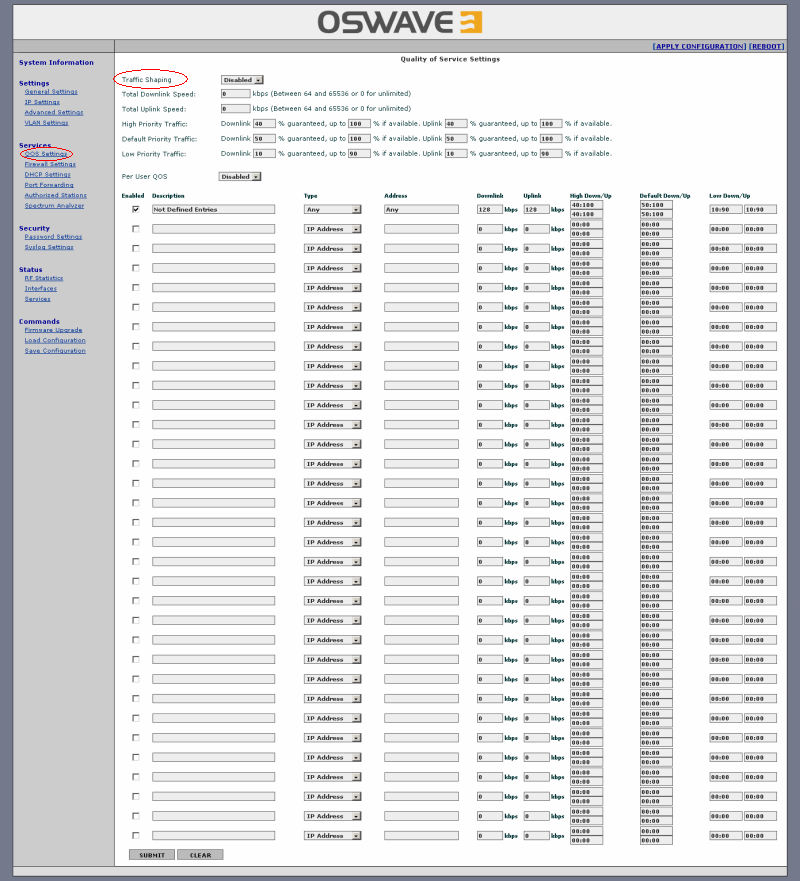Screen dimensions: 800x881
Task: Click the OSWAVE logo at top
Action: tap(399, 23)
